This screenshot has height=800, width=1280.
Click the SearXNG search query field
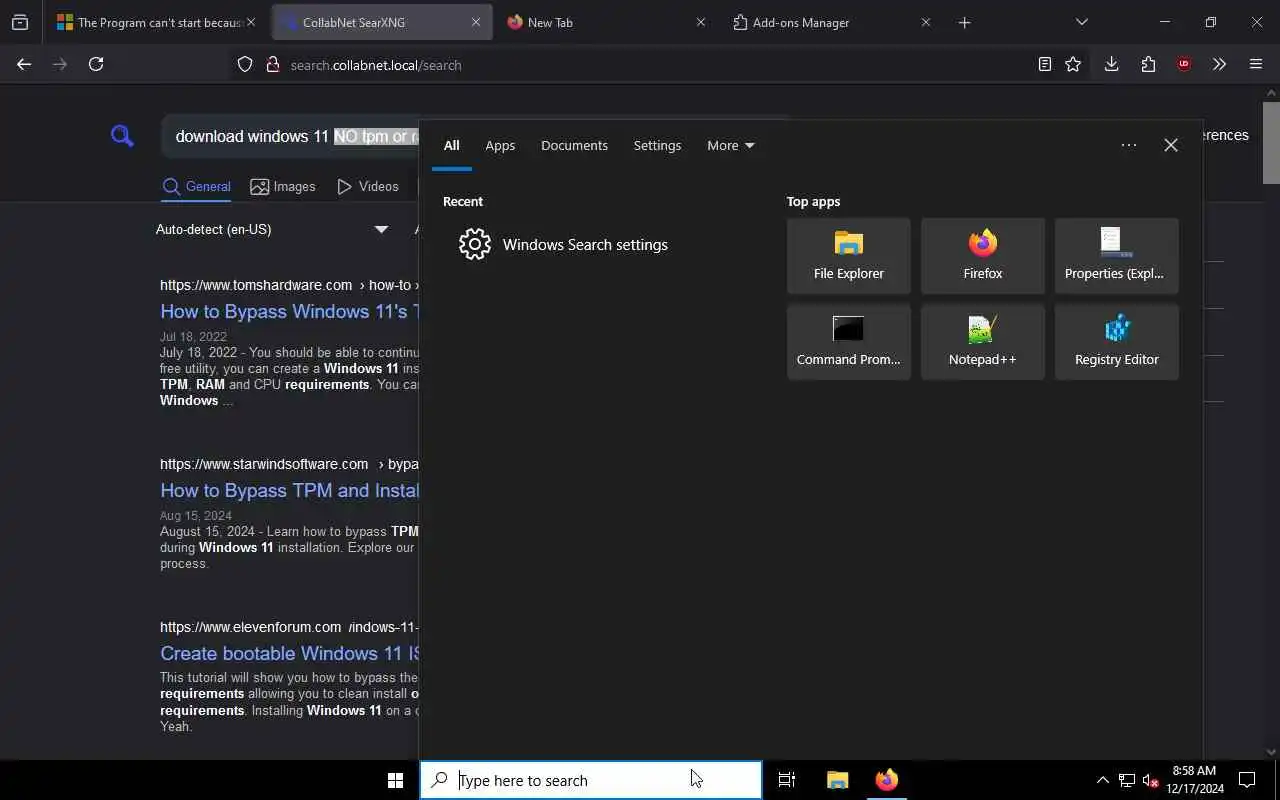[290, 136]
